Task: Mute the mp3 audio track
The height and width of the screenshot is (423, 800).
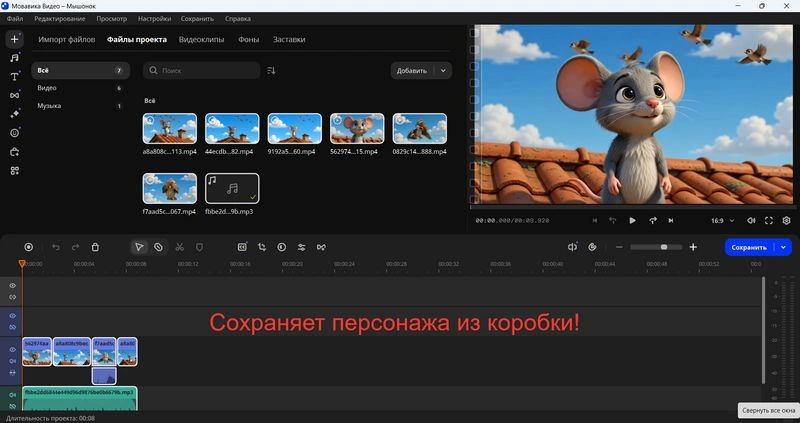Action: point(13,395)
